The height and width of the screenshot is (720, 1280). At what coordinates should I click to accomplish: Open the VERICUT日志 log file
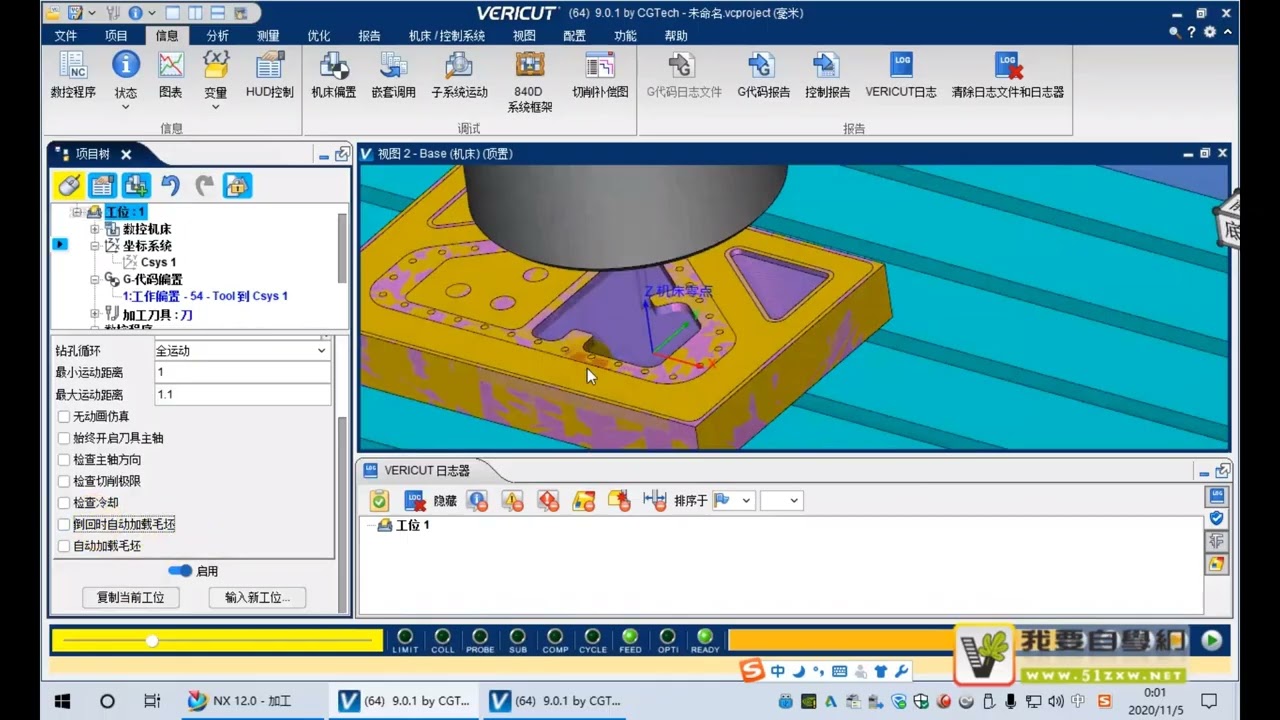tap(901, 75)
